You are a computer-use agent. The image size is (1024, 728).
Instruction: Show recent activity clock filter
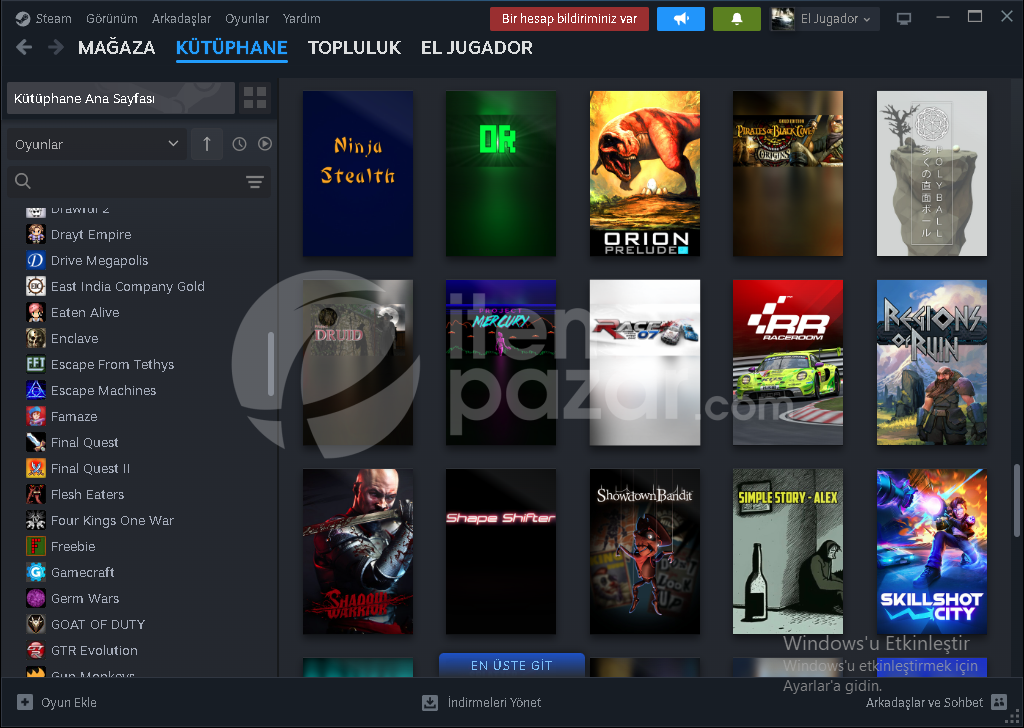tap(240, 144)
